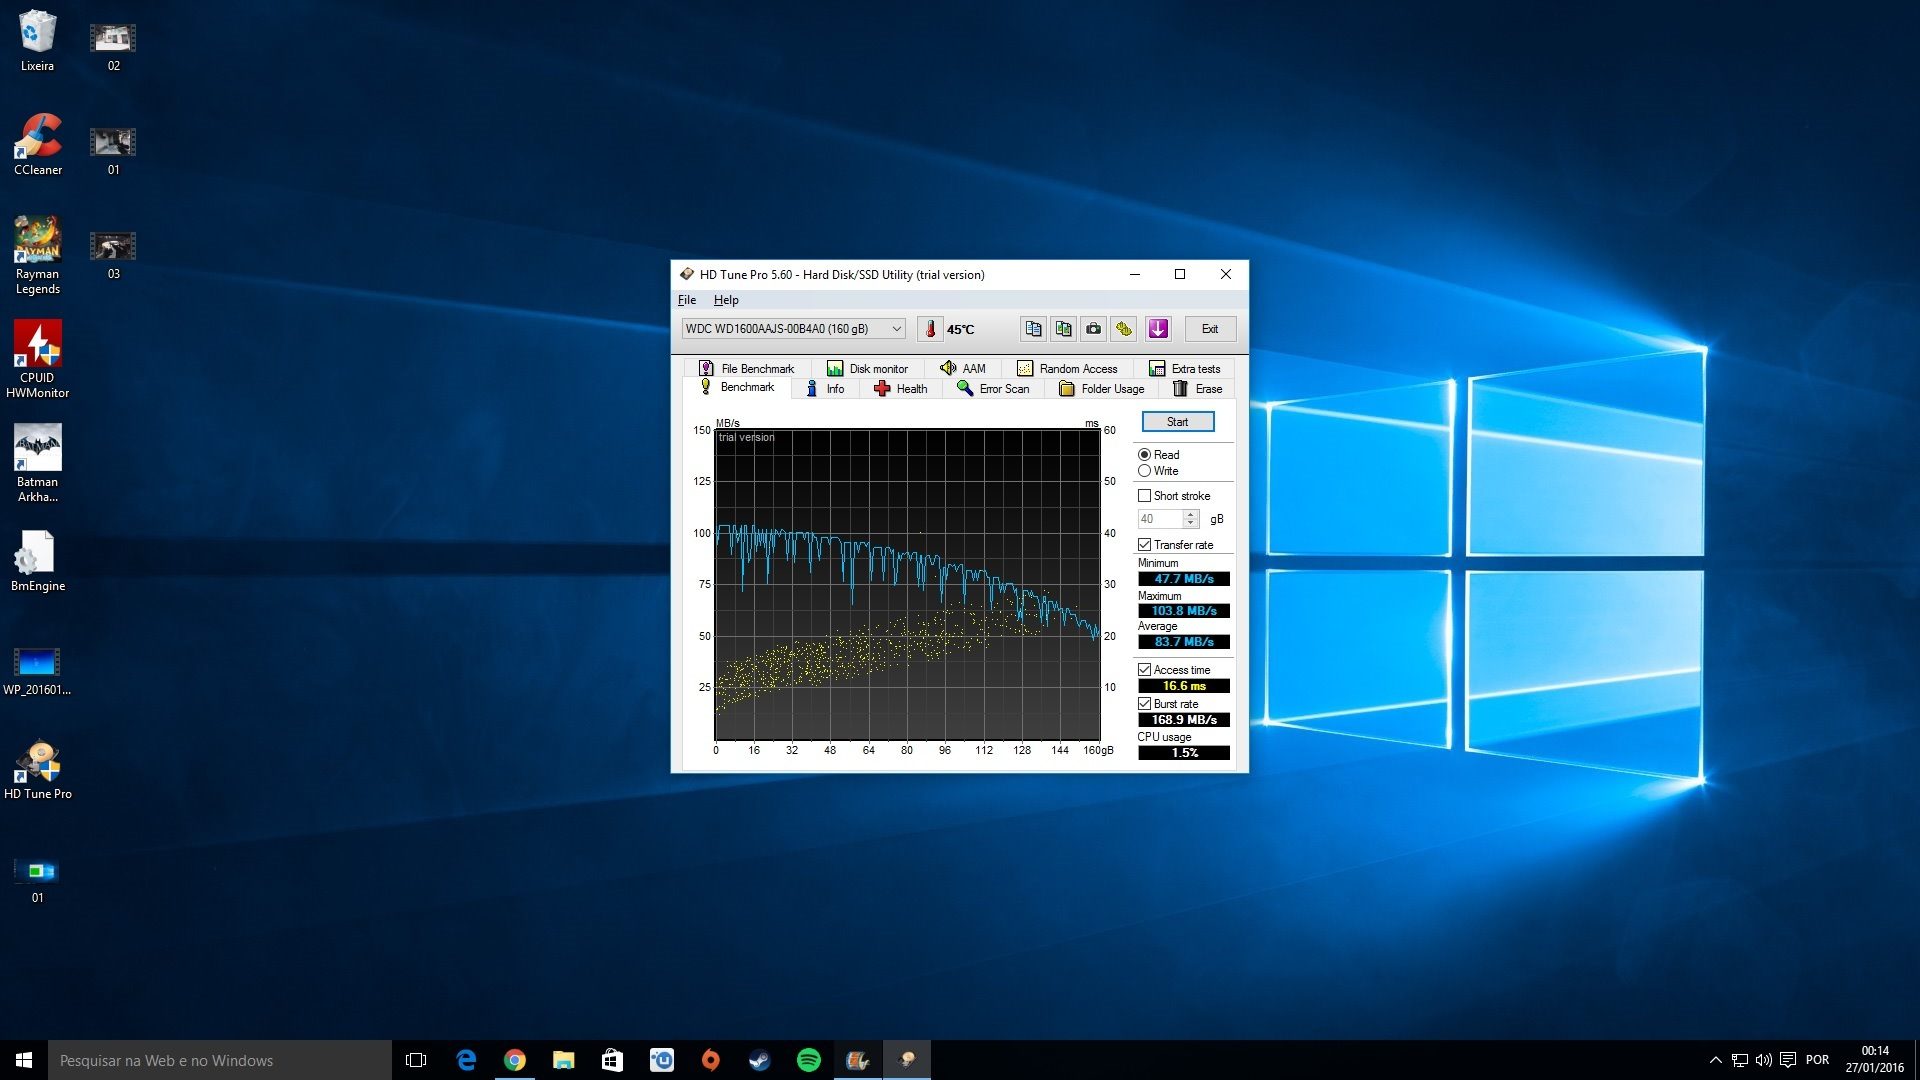Viewport: 1920px width, 1080px height.
Task: Open File Explorer from taskbar
Action: [x=564, y=1060]
